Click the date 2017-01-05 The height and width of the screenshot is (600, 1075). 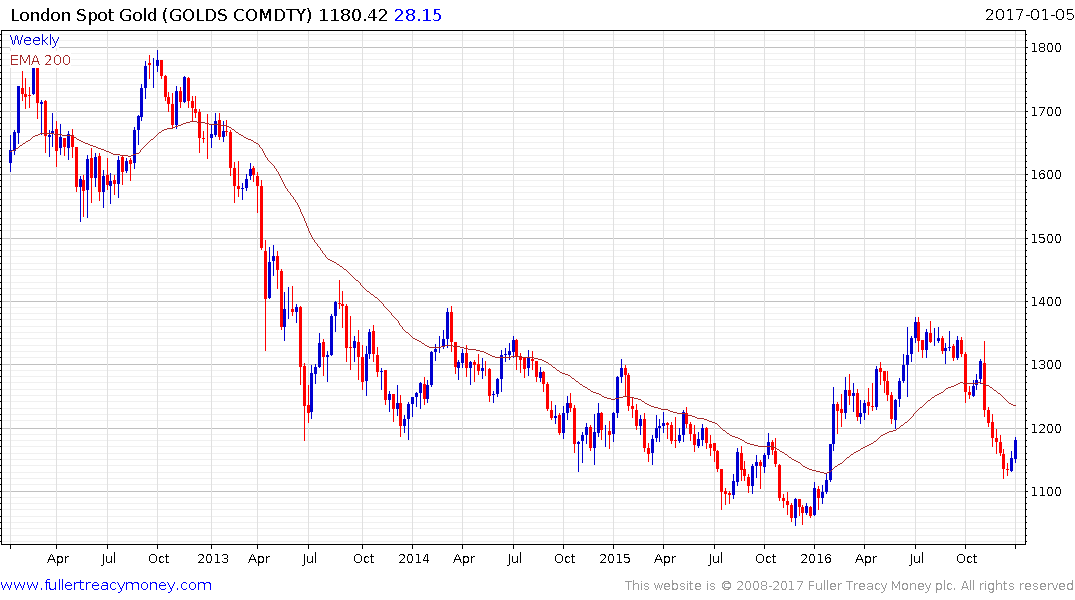[1029, 14]
